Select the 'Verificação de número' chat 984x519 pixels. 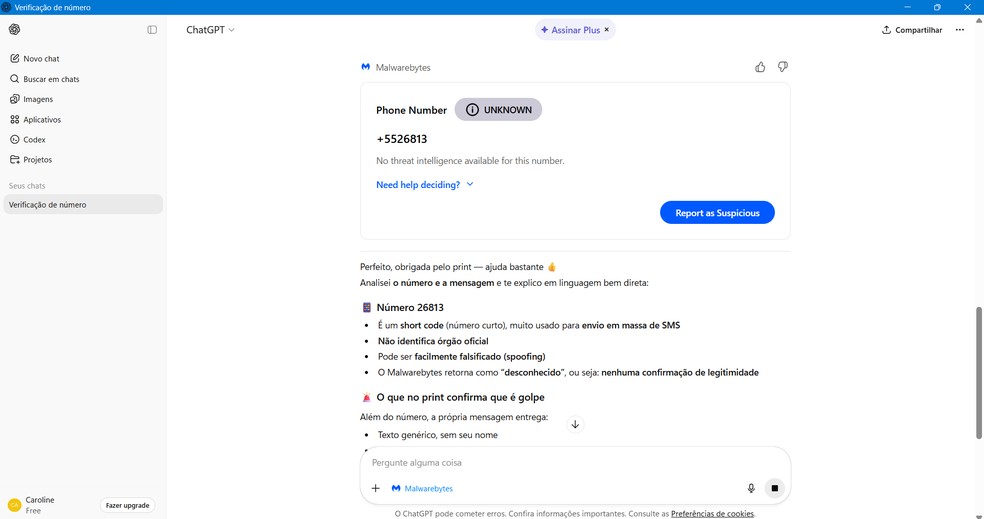pos(83,205)
